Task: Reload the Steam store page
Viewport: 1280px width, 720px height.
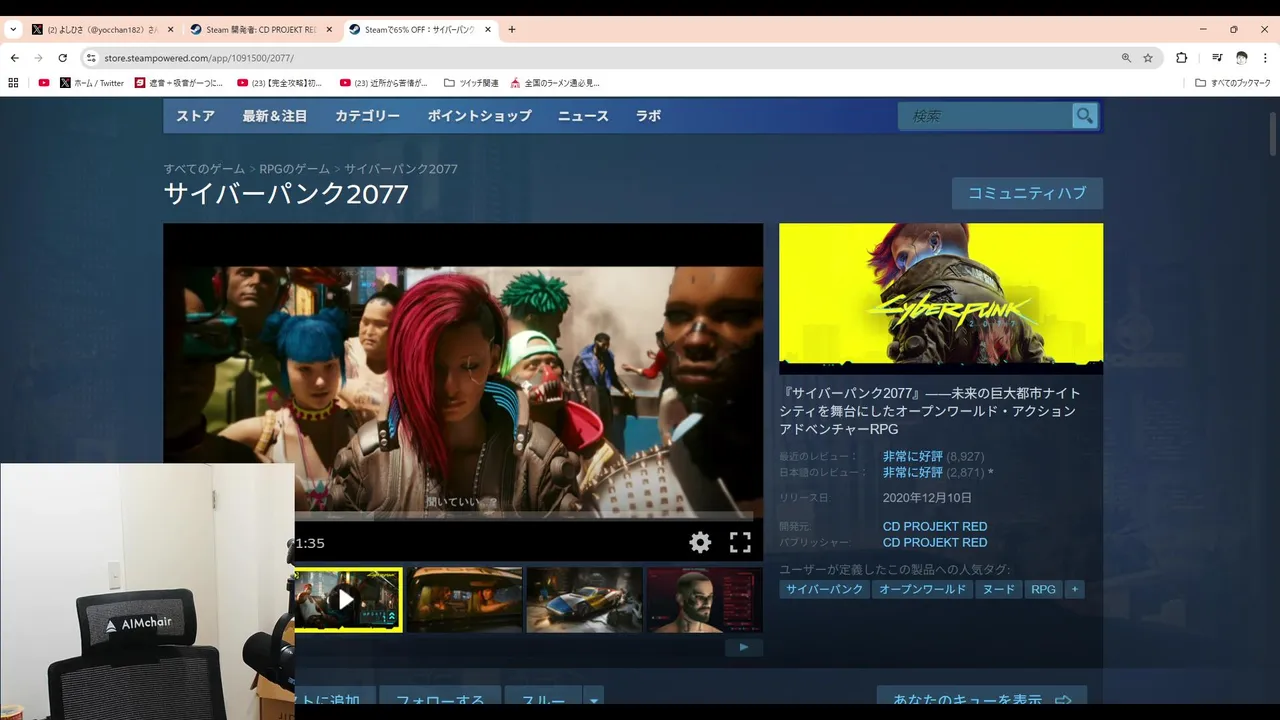Action: (x=62, y=58)
